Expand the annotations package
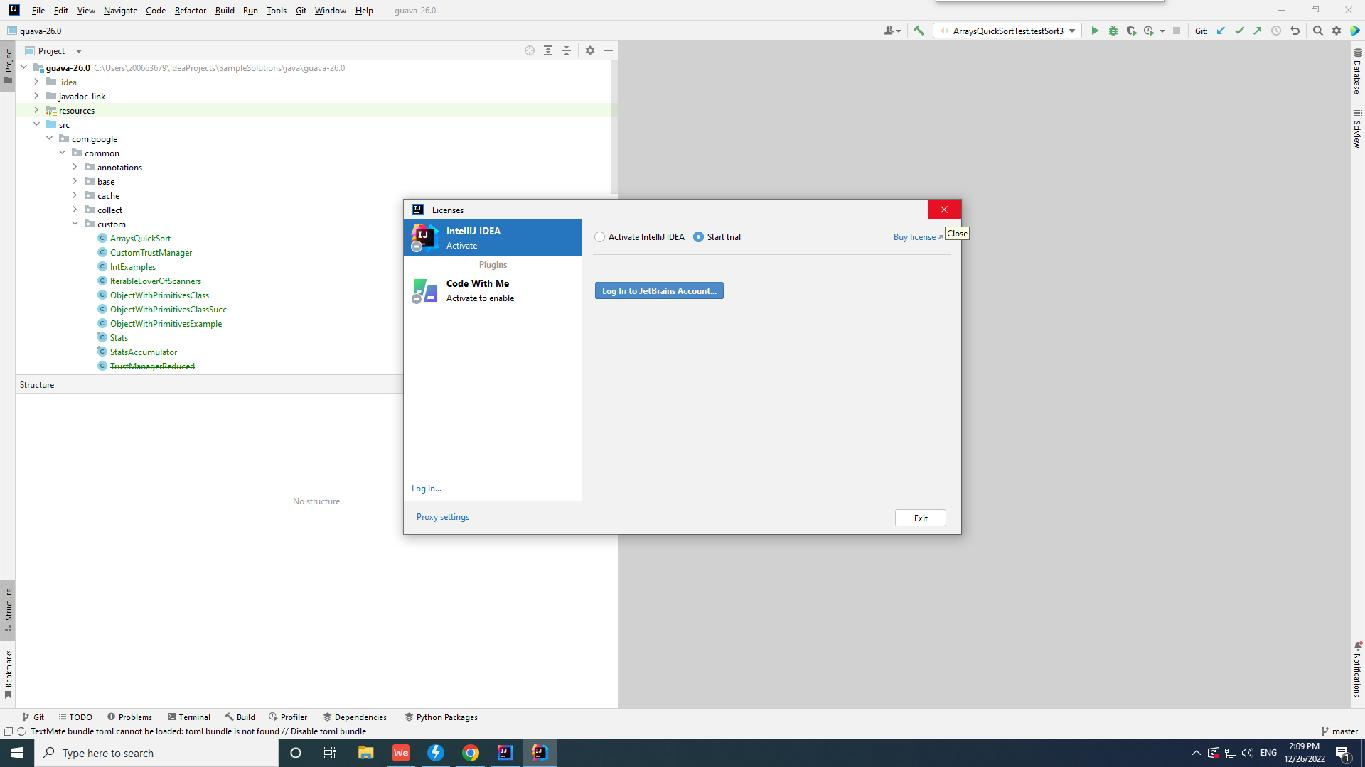 [75, 167]
